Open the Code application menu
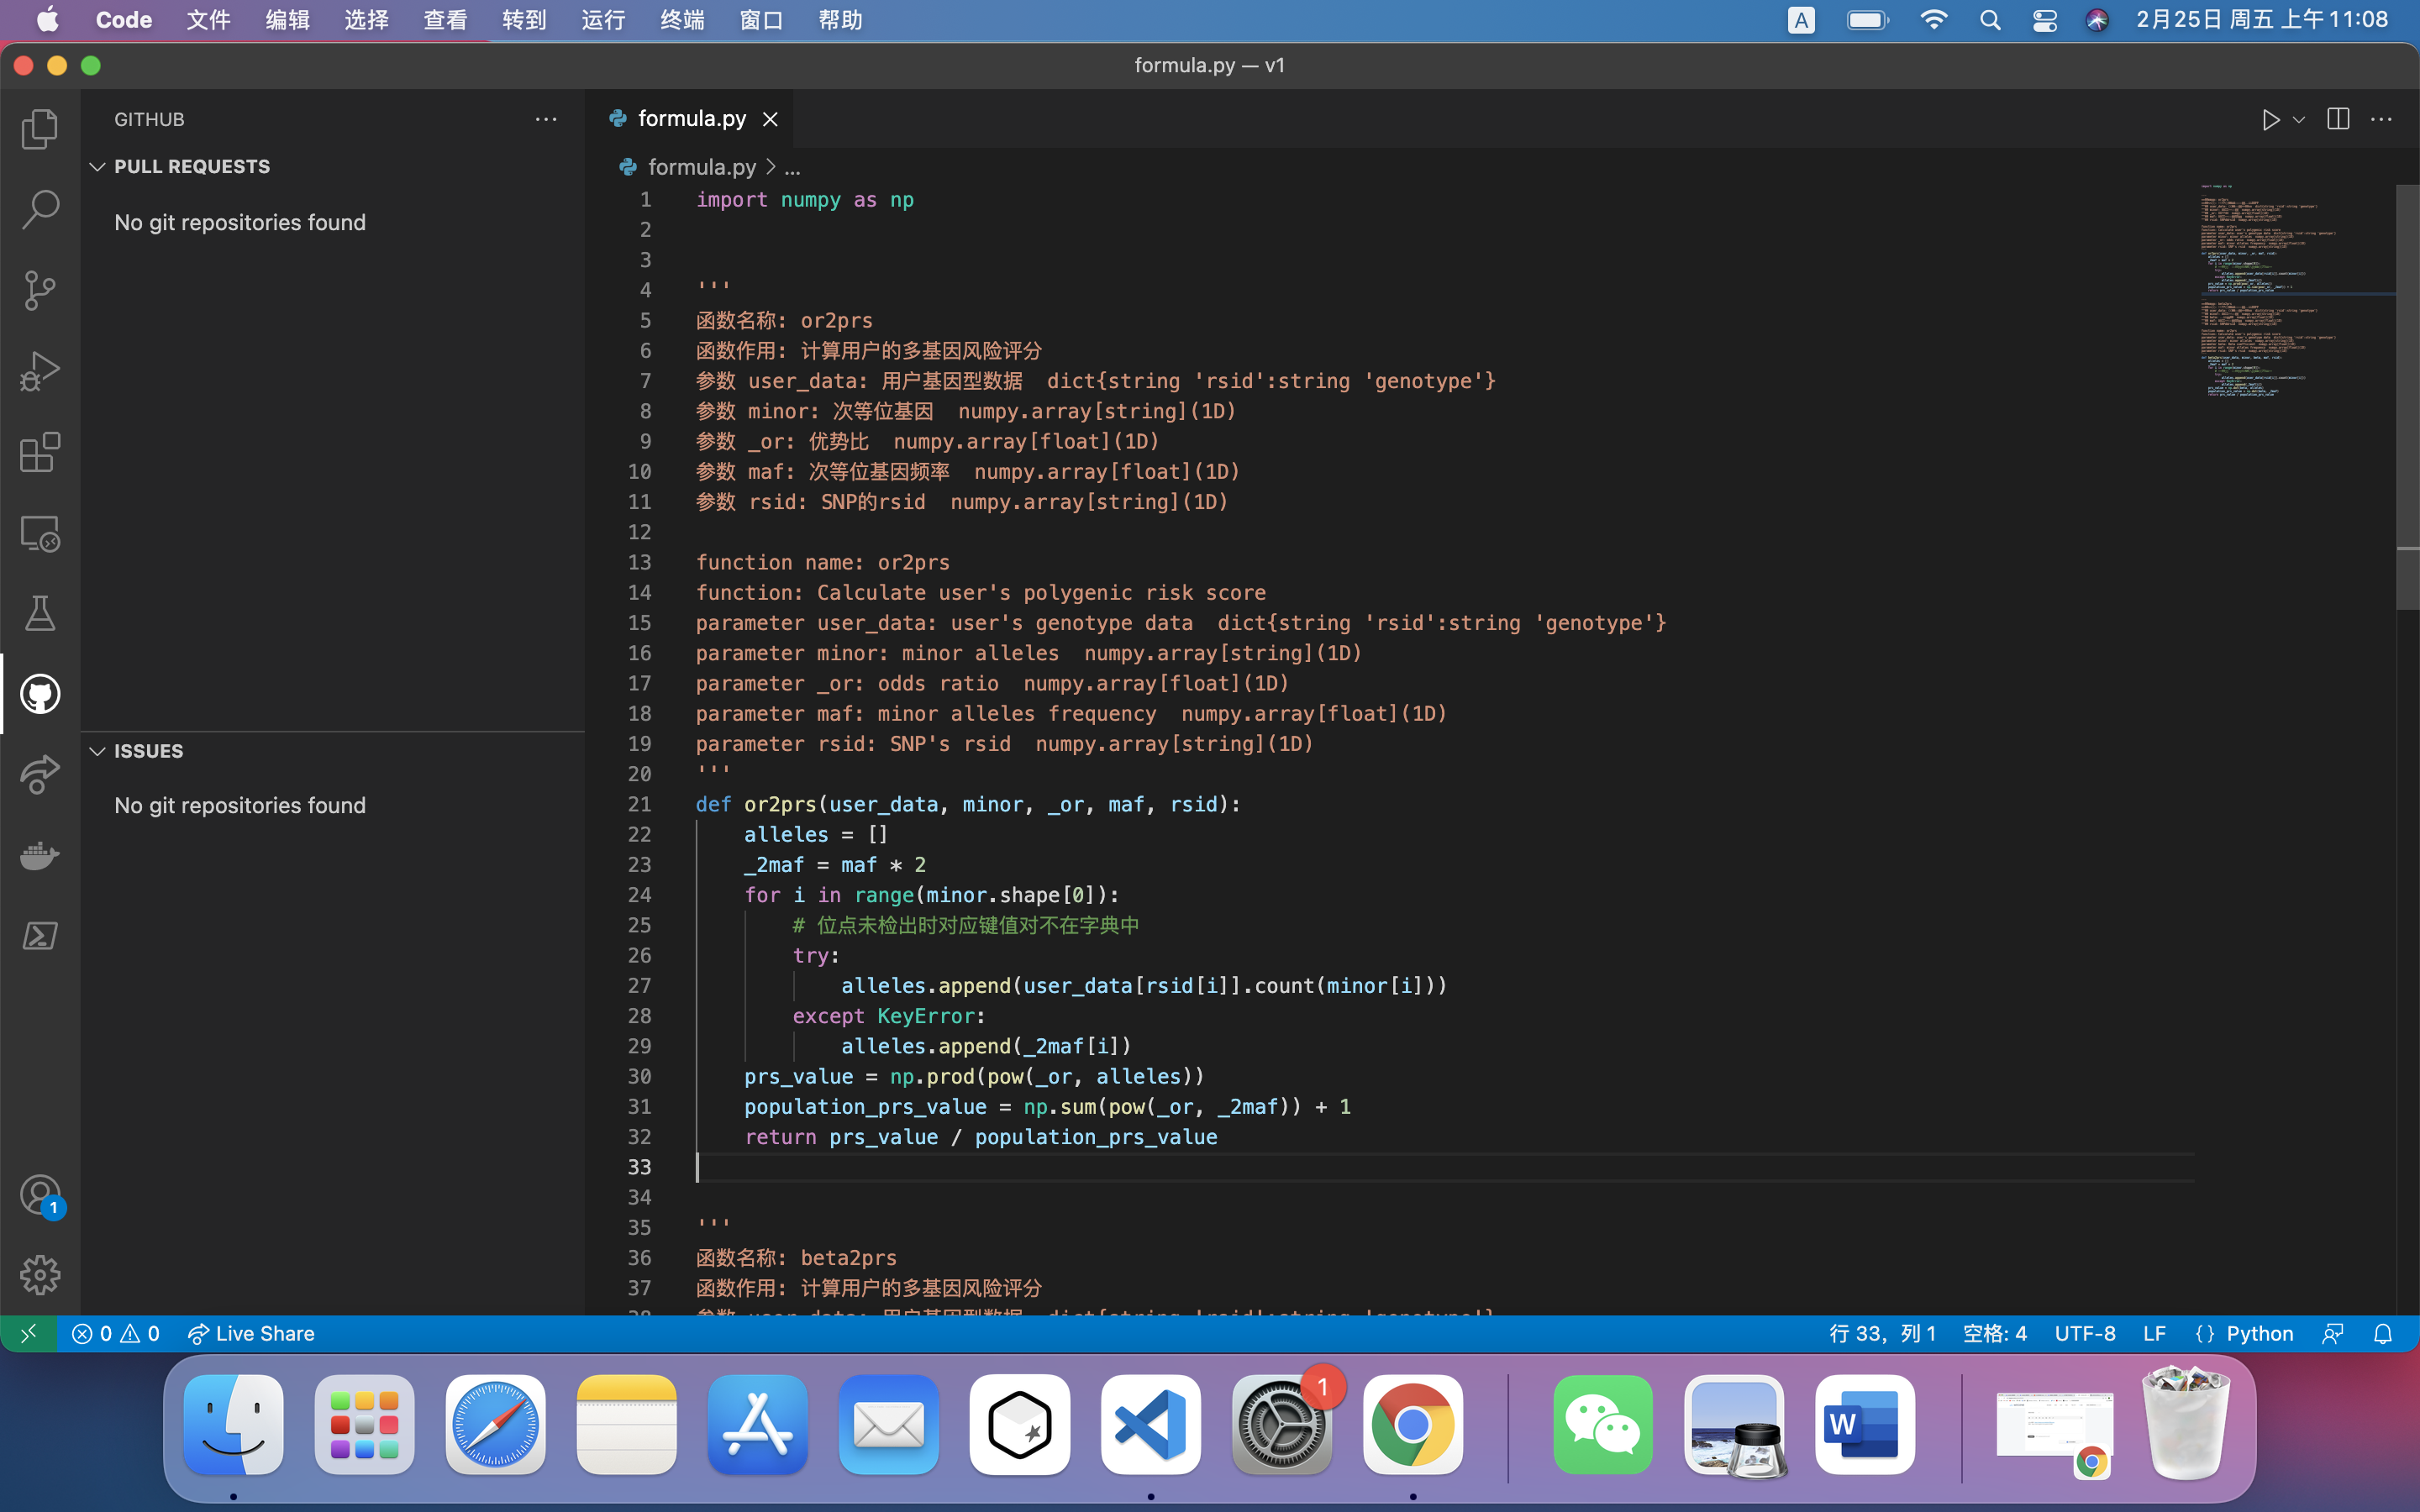 point(124,20)
